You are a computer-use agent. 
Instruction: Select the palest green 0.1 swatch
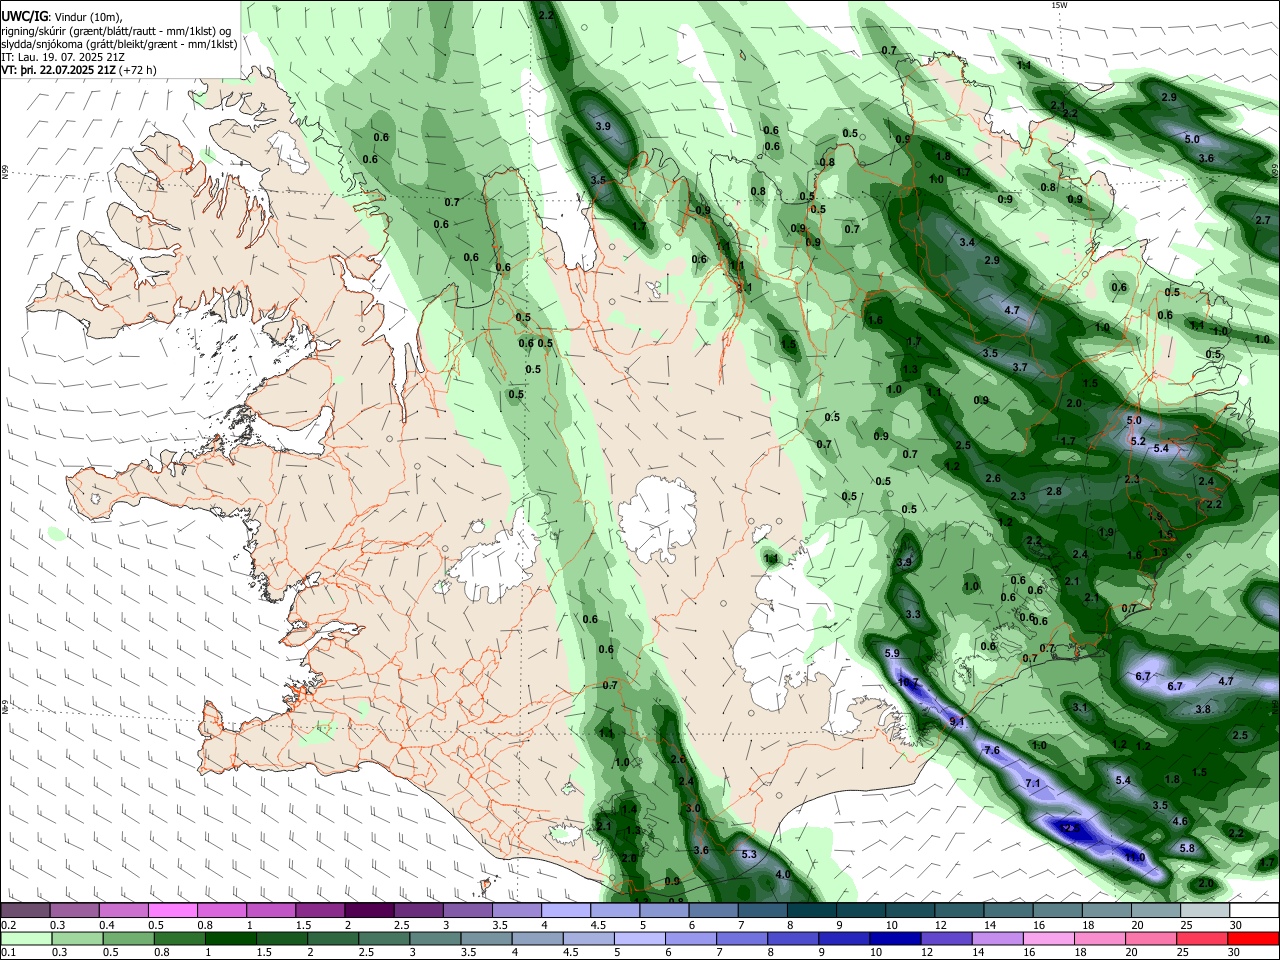coord(25,938)
